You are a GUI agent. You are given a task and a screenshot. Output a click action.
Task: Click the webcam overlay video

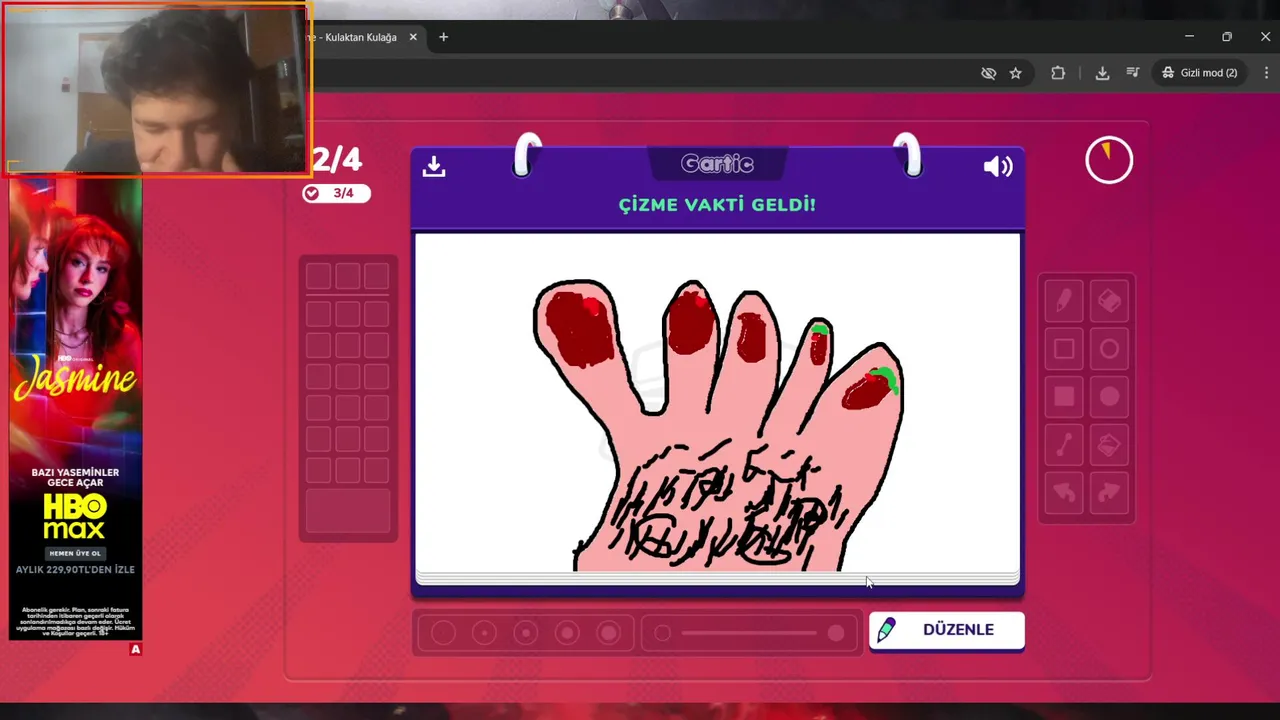pos(157,88)
